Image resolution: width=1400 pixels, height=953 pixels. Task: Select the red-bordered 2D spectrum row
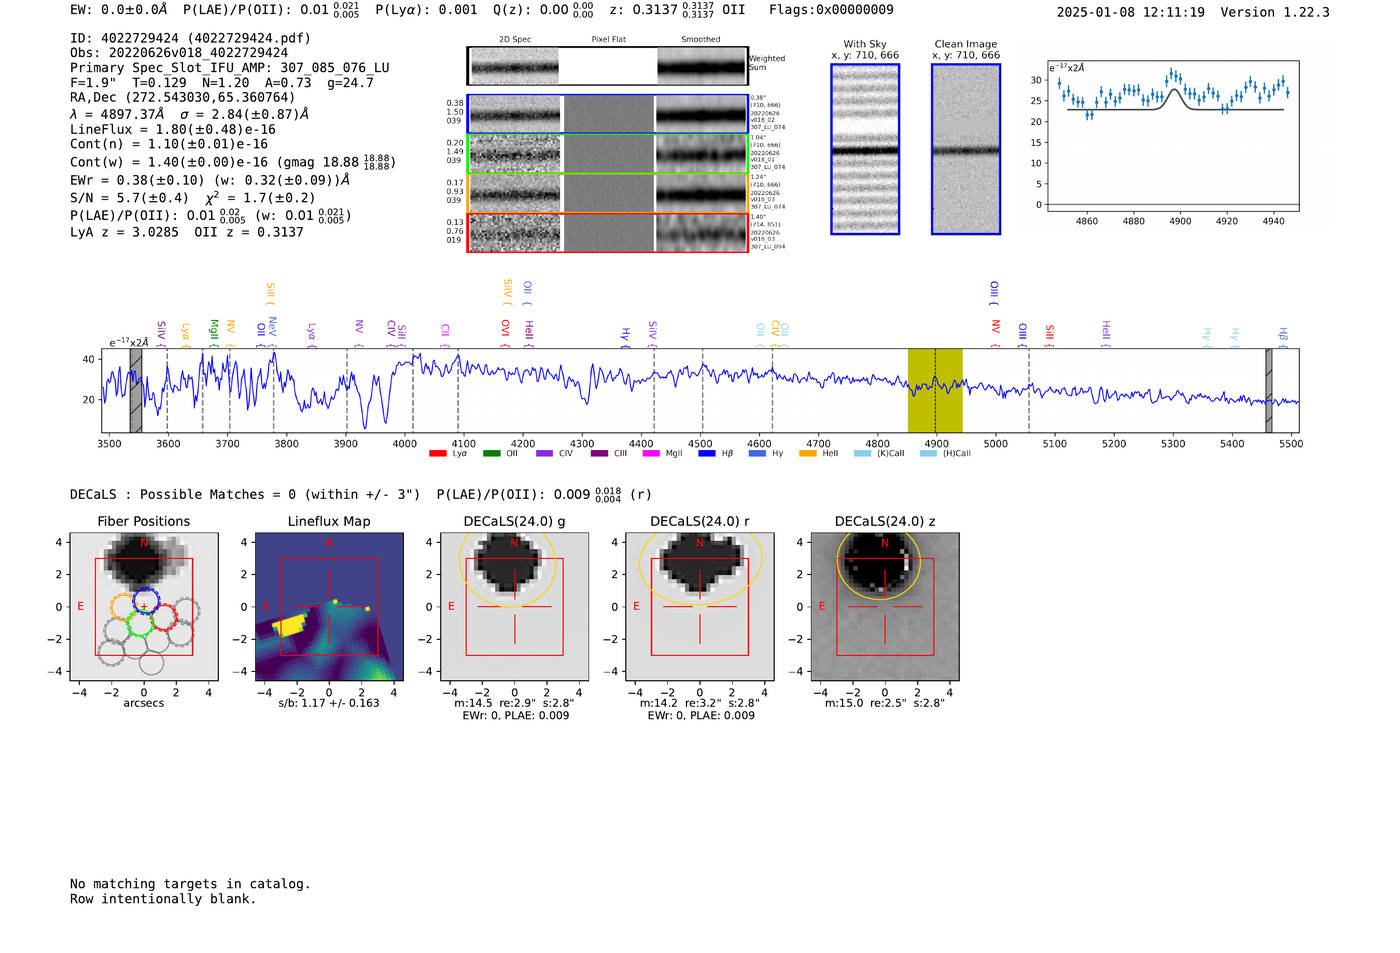[x=607, y=233]
